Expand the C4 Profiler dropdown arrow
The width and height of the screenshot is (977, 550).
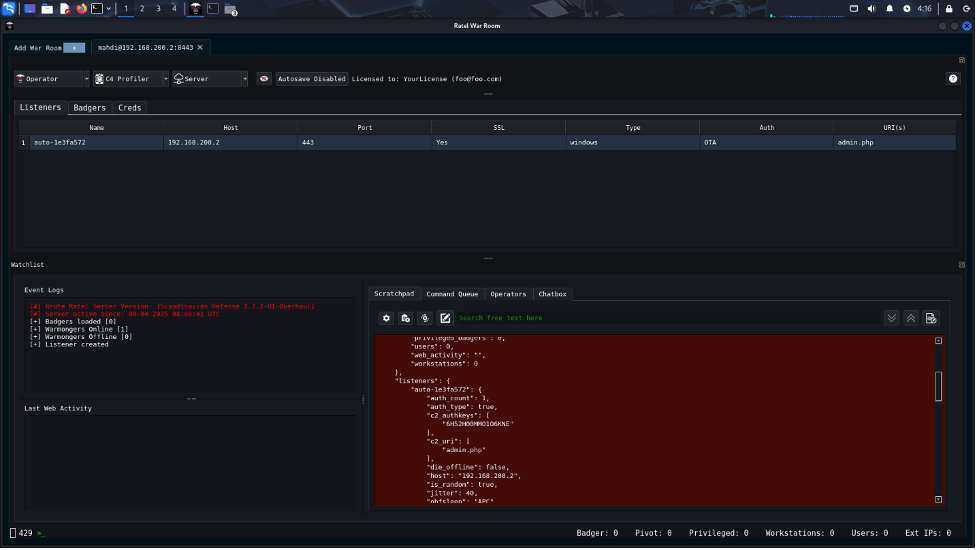[165, 78]
